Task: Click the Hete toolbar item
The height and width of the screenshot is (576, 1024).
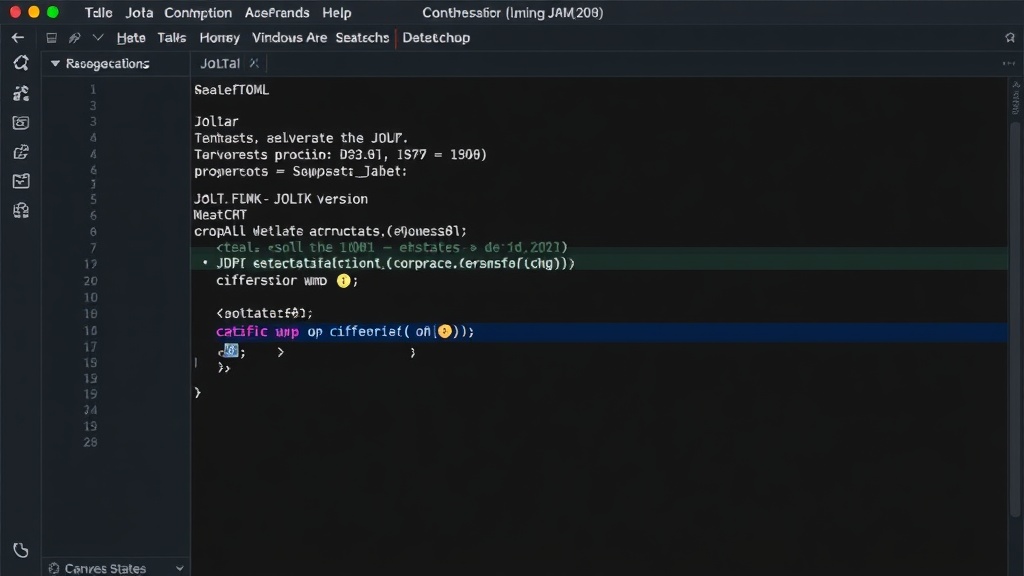Action: (131, 38)
